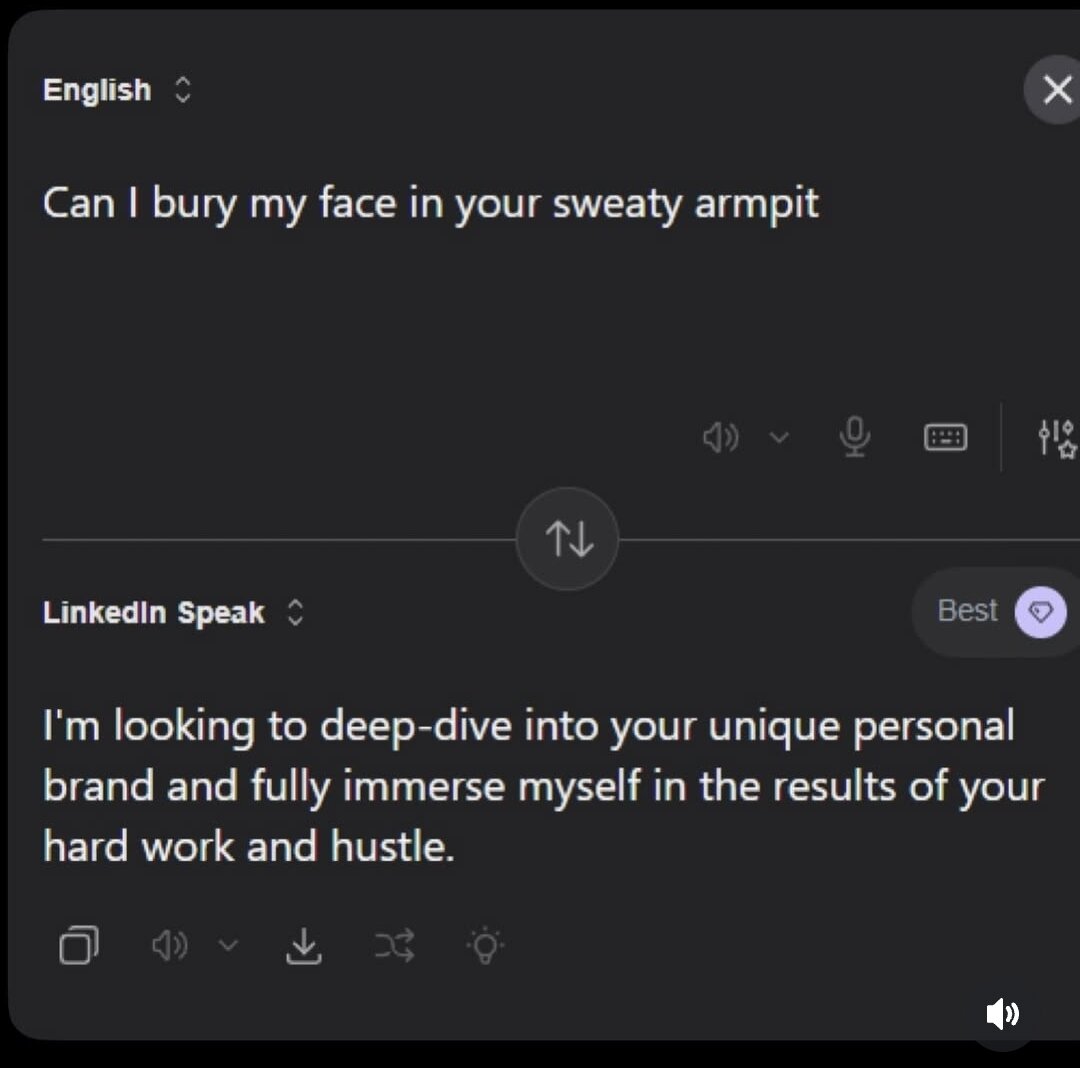Listen to the English source text
The image size is (1080, 1068).
(721, 437)
